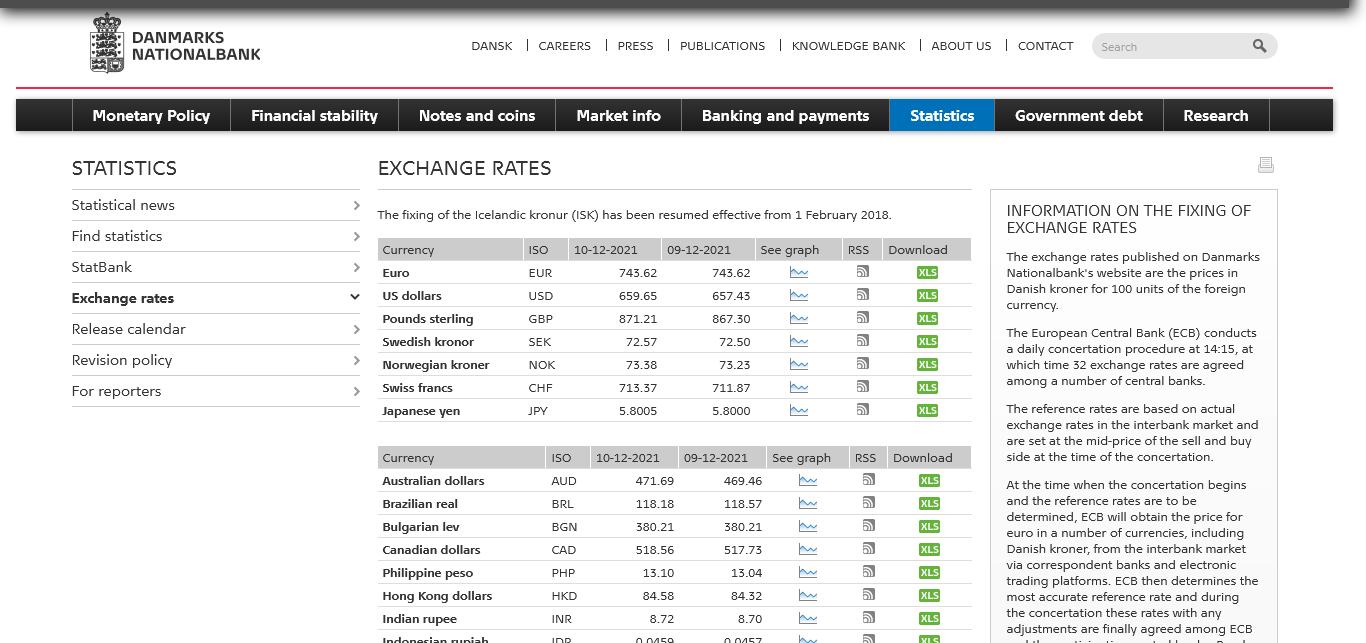1366x643 pixels.
Task: Collapse the Exchange rates sidebar section
Action: (354, 298)
